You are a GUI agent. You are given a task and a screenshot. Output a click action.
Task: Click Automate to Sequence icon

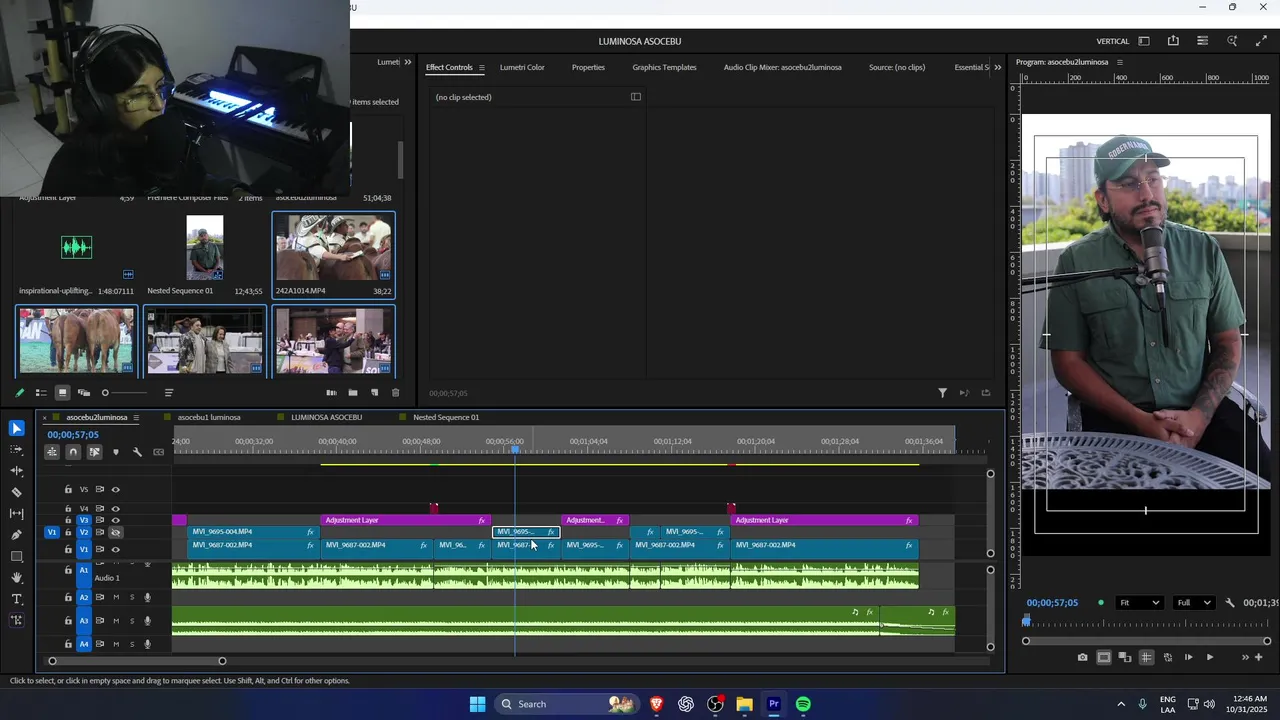click(331, 393)
